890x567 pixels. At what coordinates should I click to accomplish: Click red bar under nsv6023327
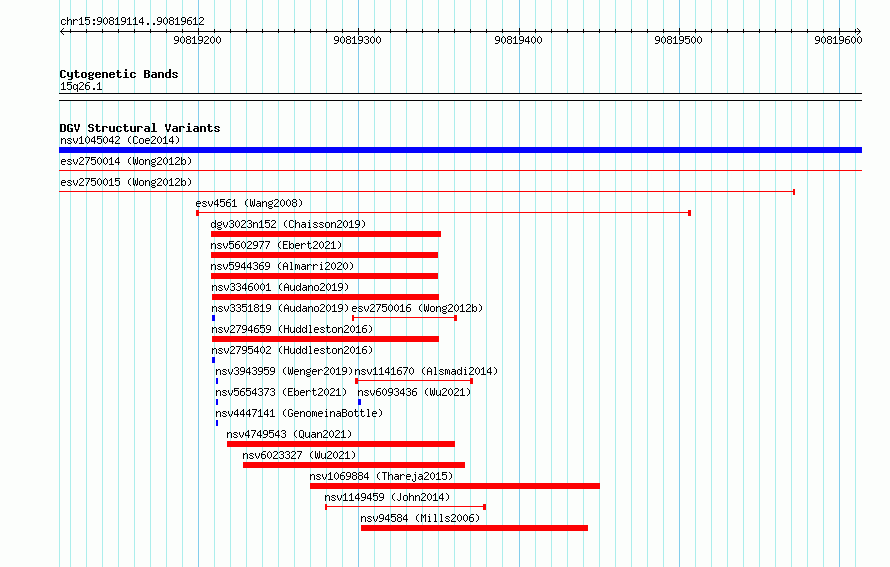[354, 465]
